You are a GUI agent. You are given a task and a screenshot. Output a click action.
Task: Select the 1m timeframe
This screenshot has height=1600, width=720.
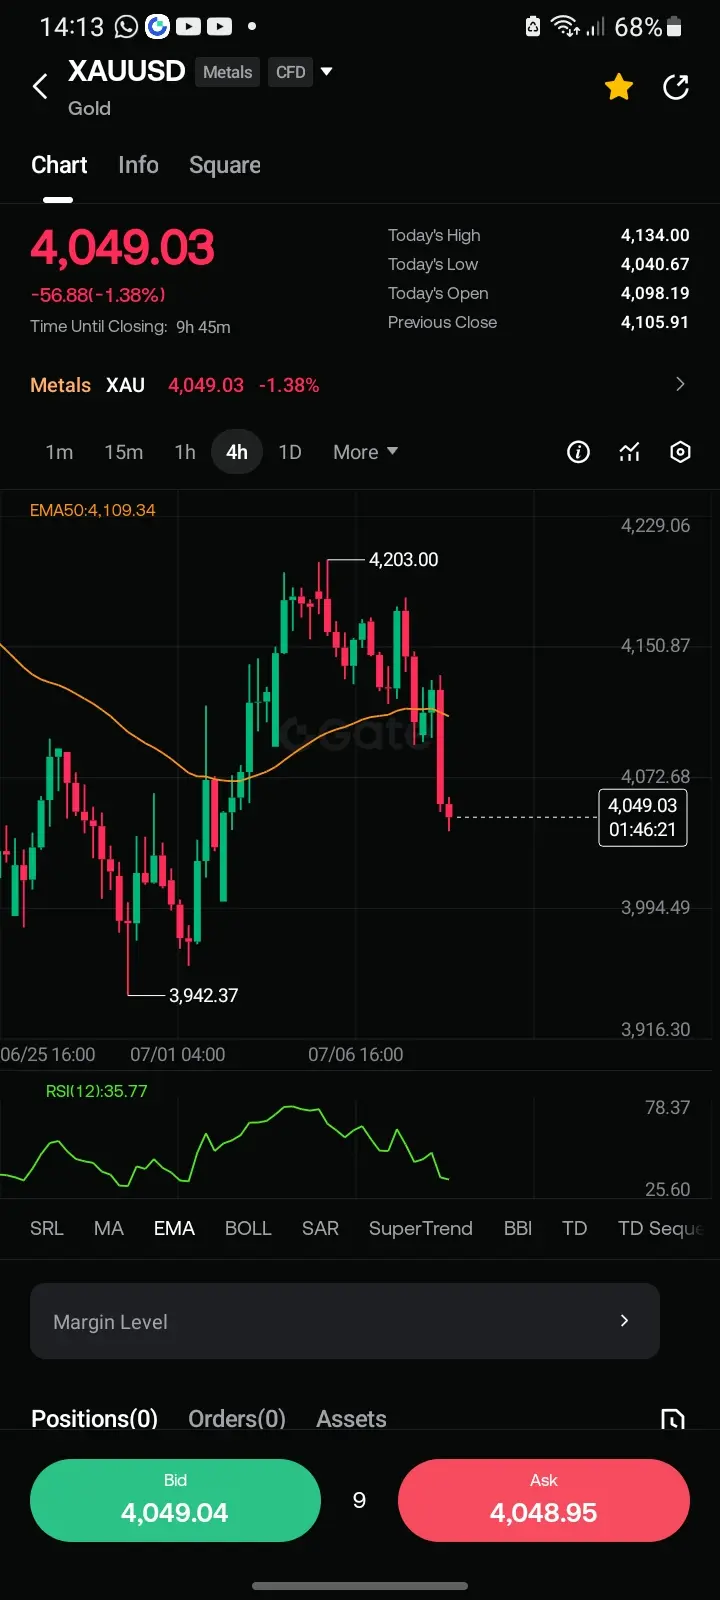[59, 452]
